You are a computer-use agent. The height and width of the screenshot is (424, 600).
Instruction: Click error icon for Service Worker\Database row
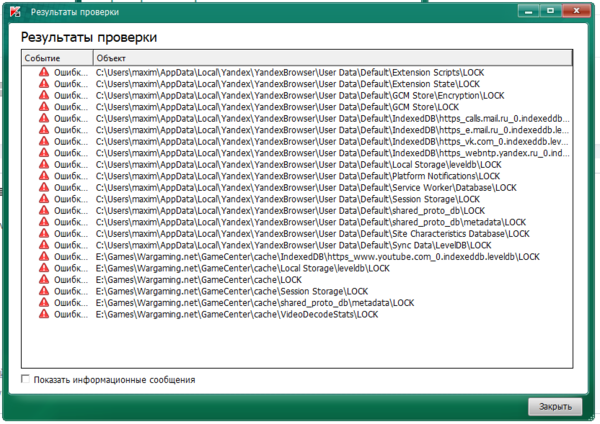pyautogui.click(x=44, y=187)
